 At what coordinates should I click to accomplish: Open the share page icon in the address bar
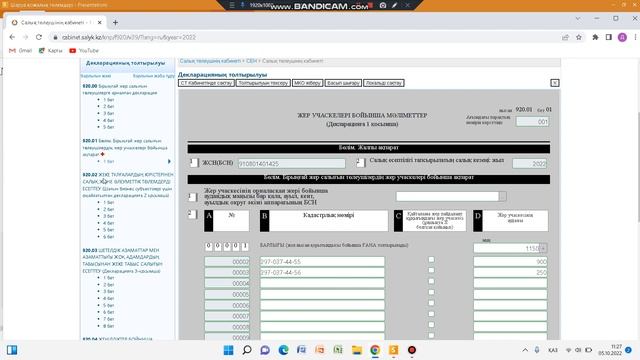[565, 37]
